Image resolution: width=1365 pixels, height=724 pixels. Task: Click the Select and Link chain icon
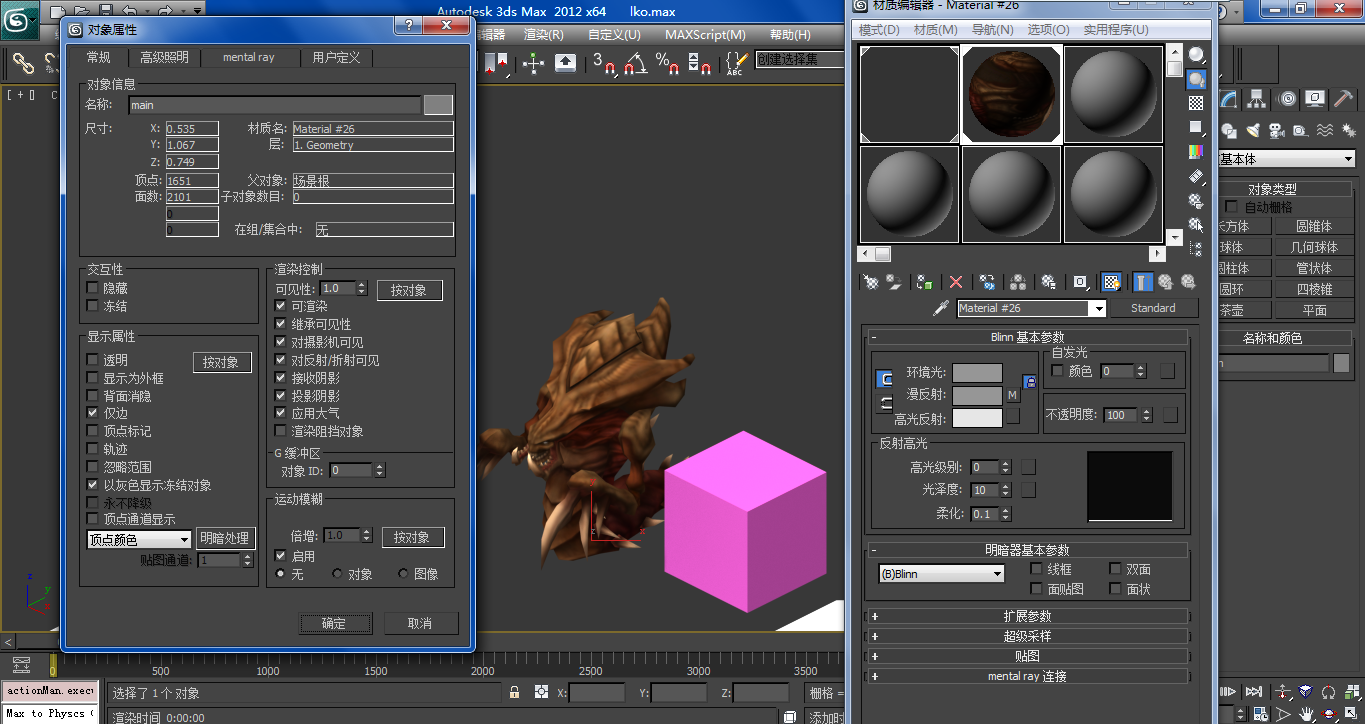tap(22, 64)
